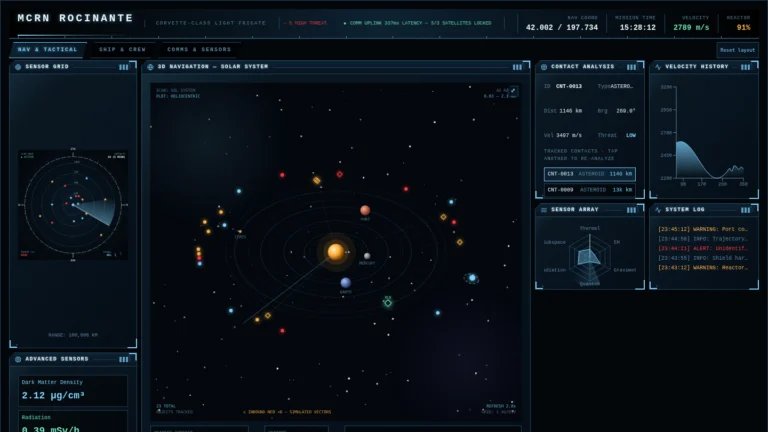Click the Velocity History panel grip handle
768x432 pixels.
[745, 67]
